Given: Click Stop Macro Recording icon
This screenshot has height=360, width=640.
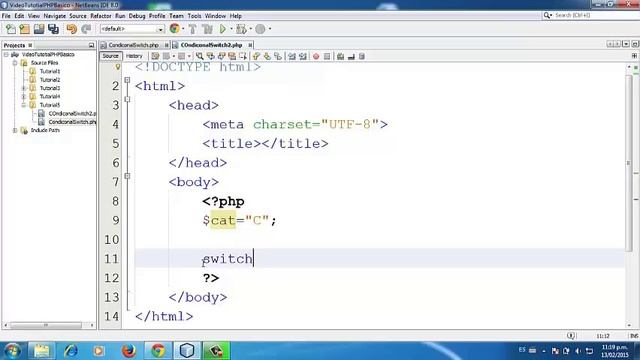Looking at the screenshot, I should coord(327,56).
